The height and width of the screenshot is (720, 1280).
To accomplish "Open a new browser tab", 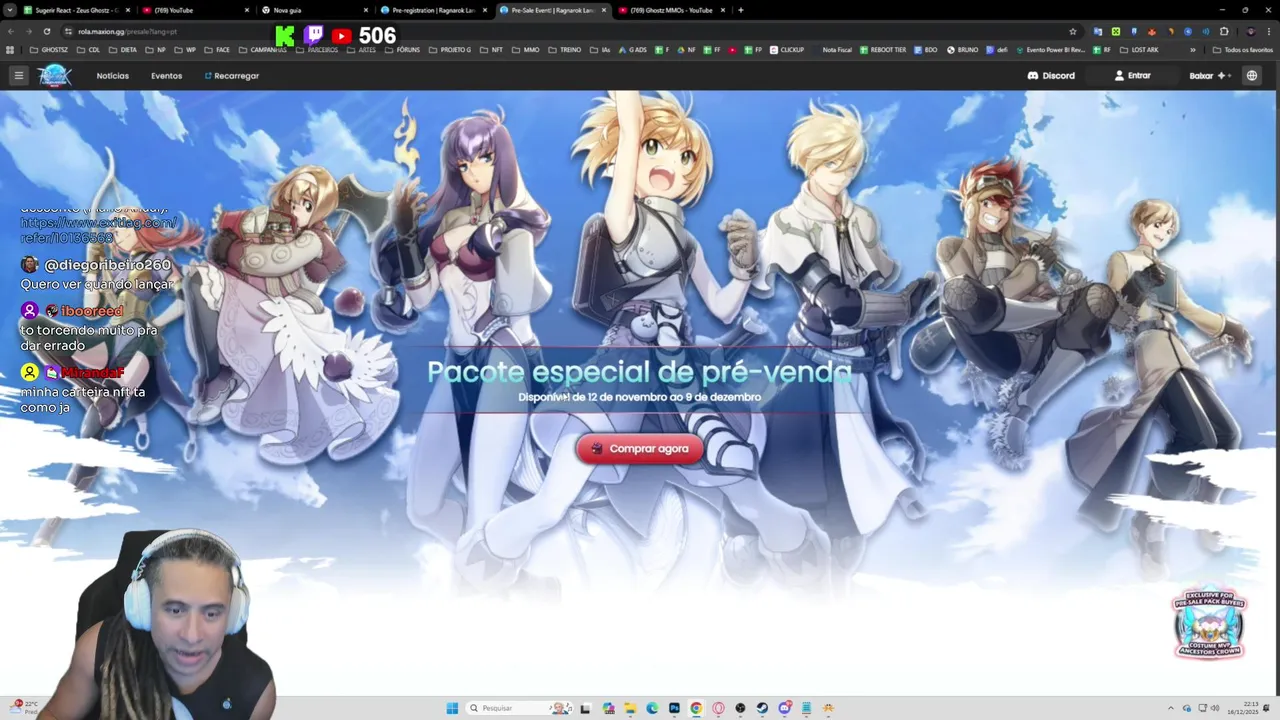I will pyautogui.click(x=740, y=10).
